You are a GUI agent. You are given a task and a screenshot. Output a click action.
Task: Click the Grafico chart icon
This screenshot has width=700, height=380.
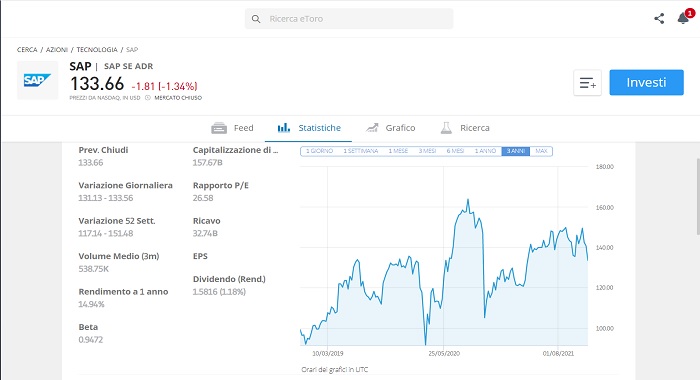coord(372,128)
